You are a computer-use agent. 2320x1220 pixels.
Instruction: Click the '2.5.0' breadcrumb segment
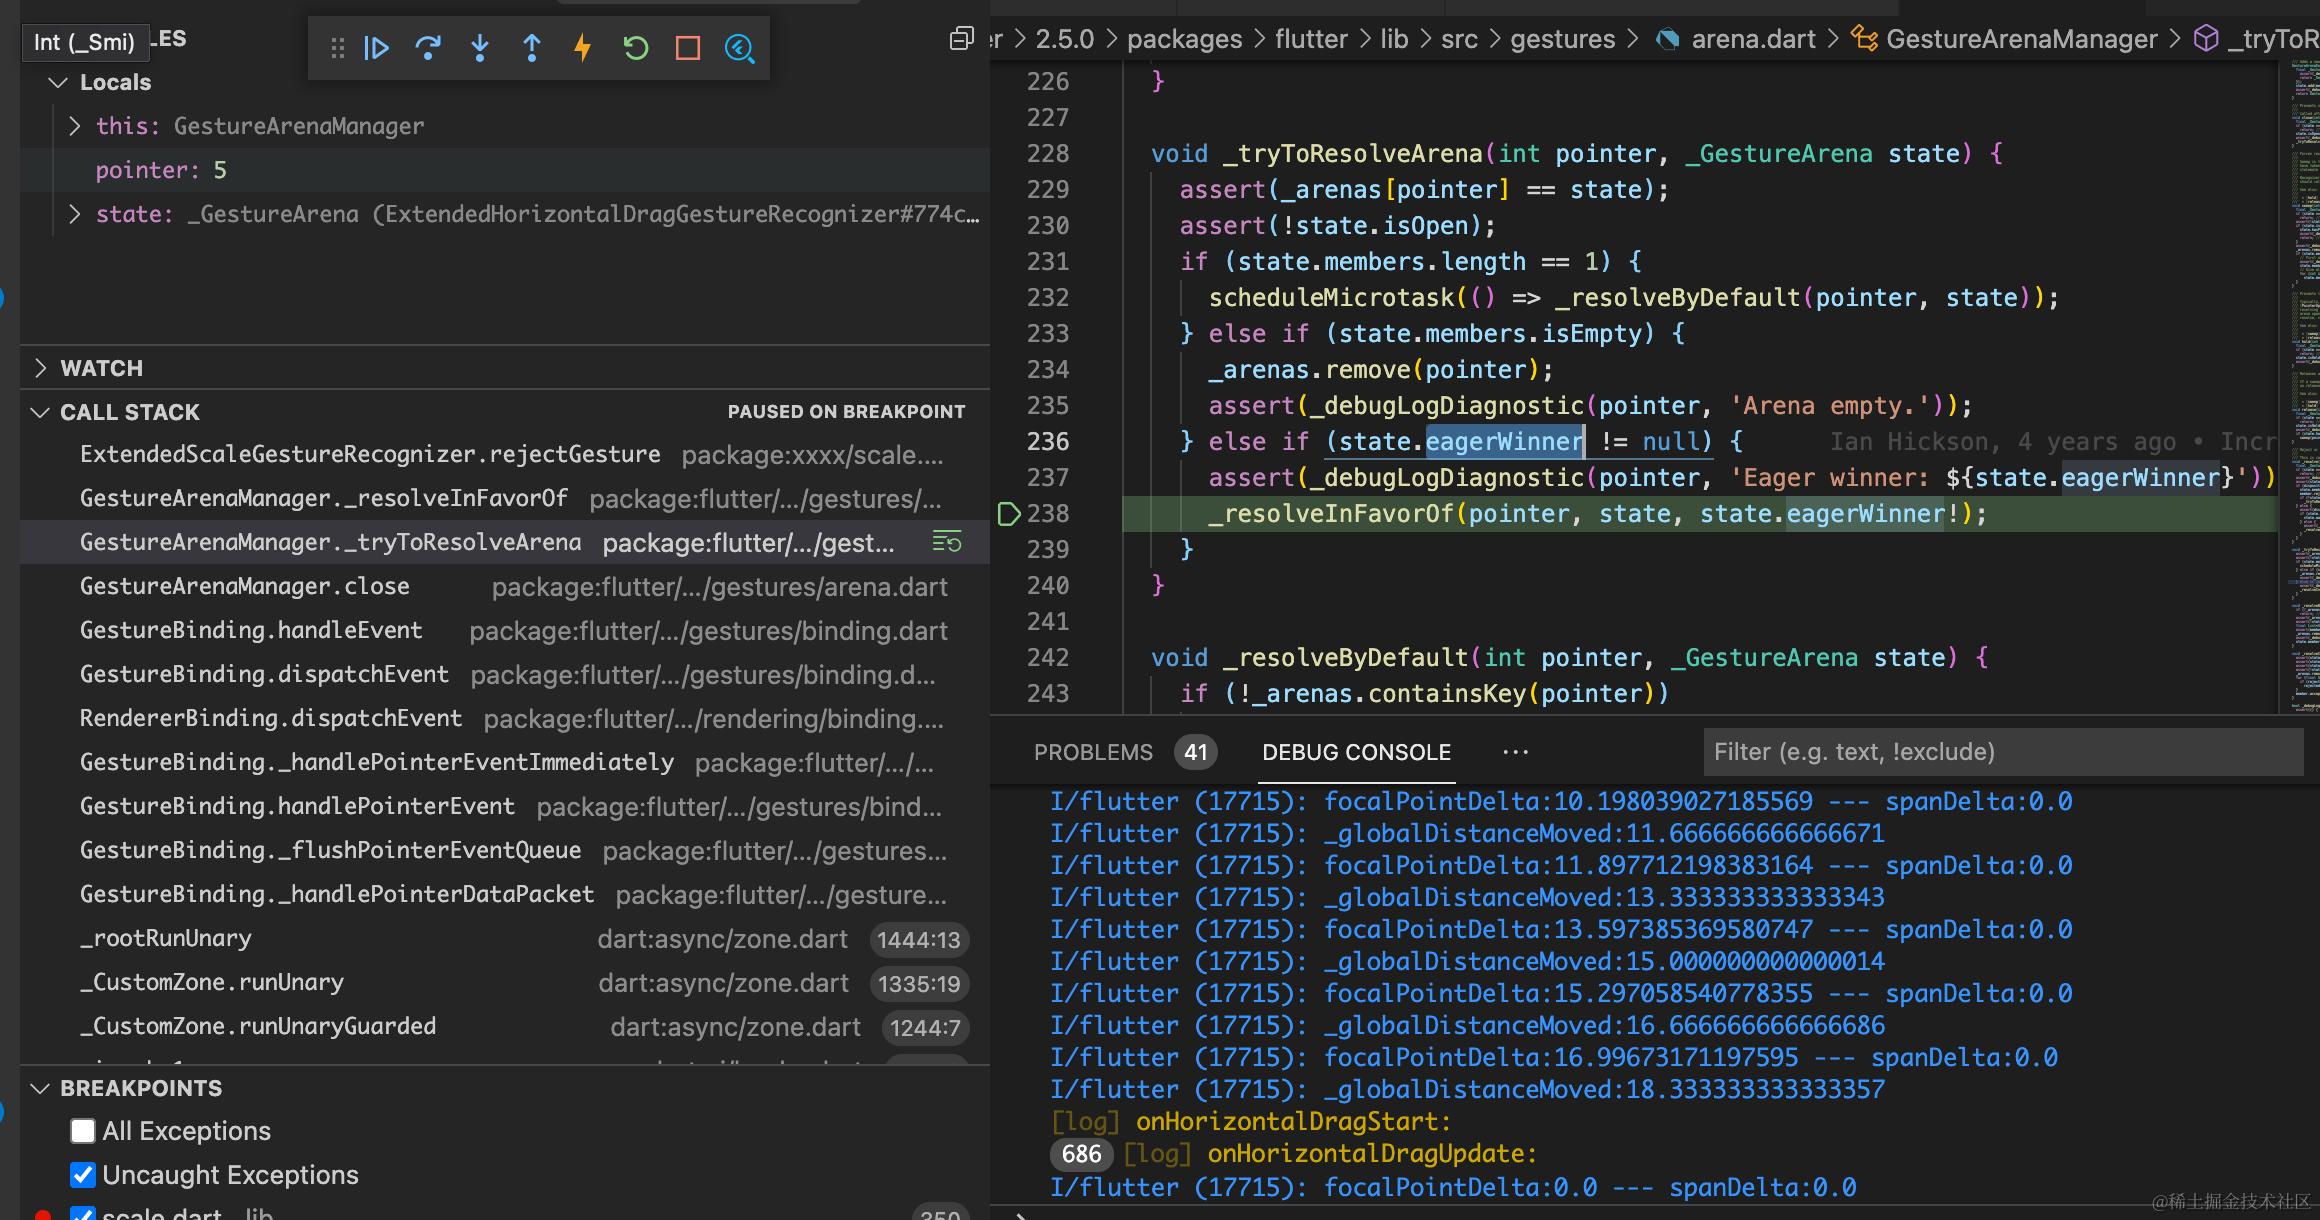[x=1064, y=39]
